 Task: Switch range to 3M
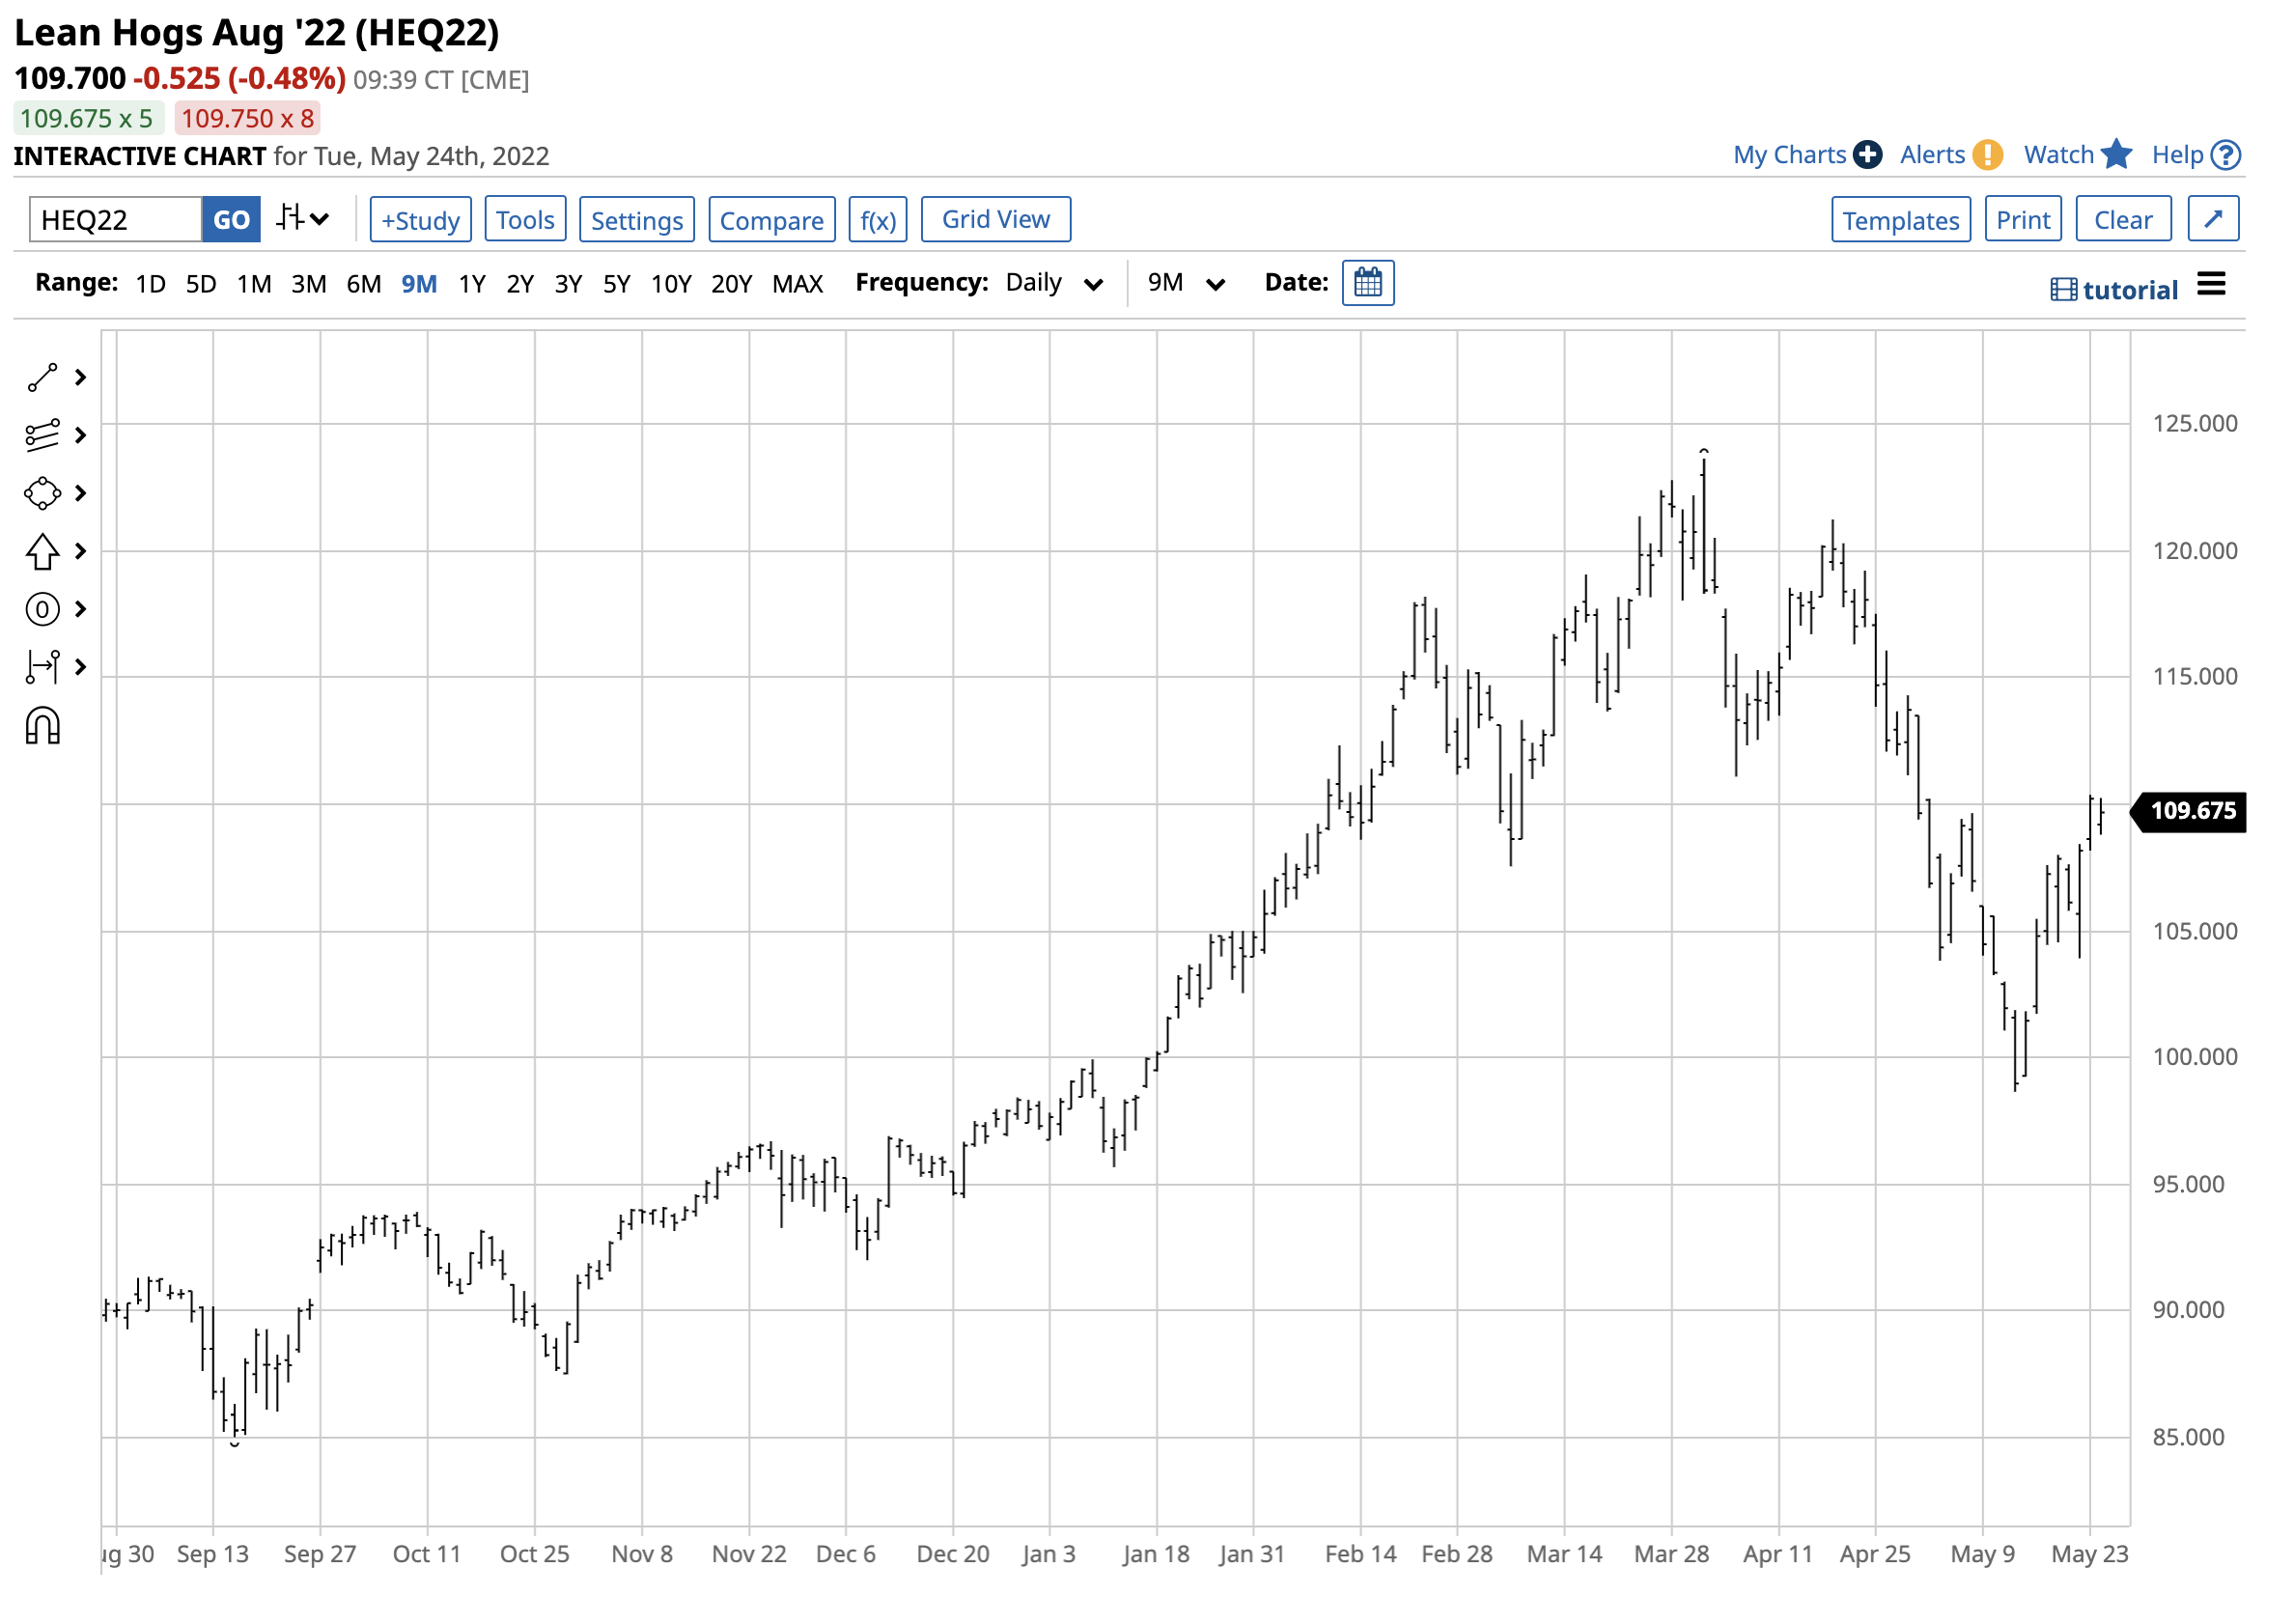coord(308,284)
